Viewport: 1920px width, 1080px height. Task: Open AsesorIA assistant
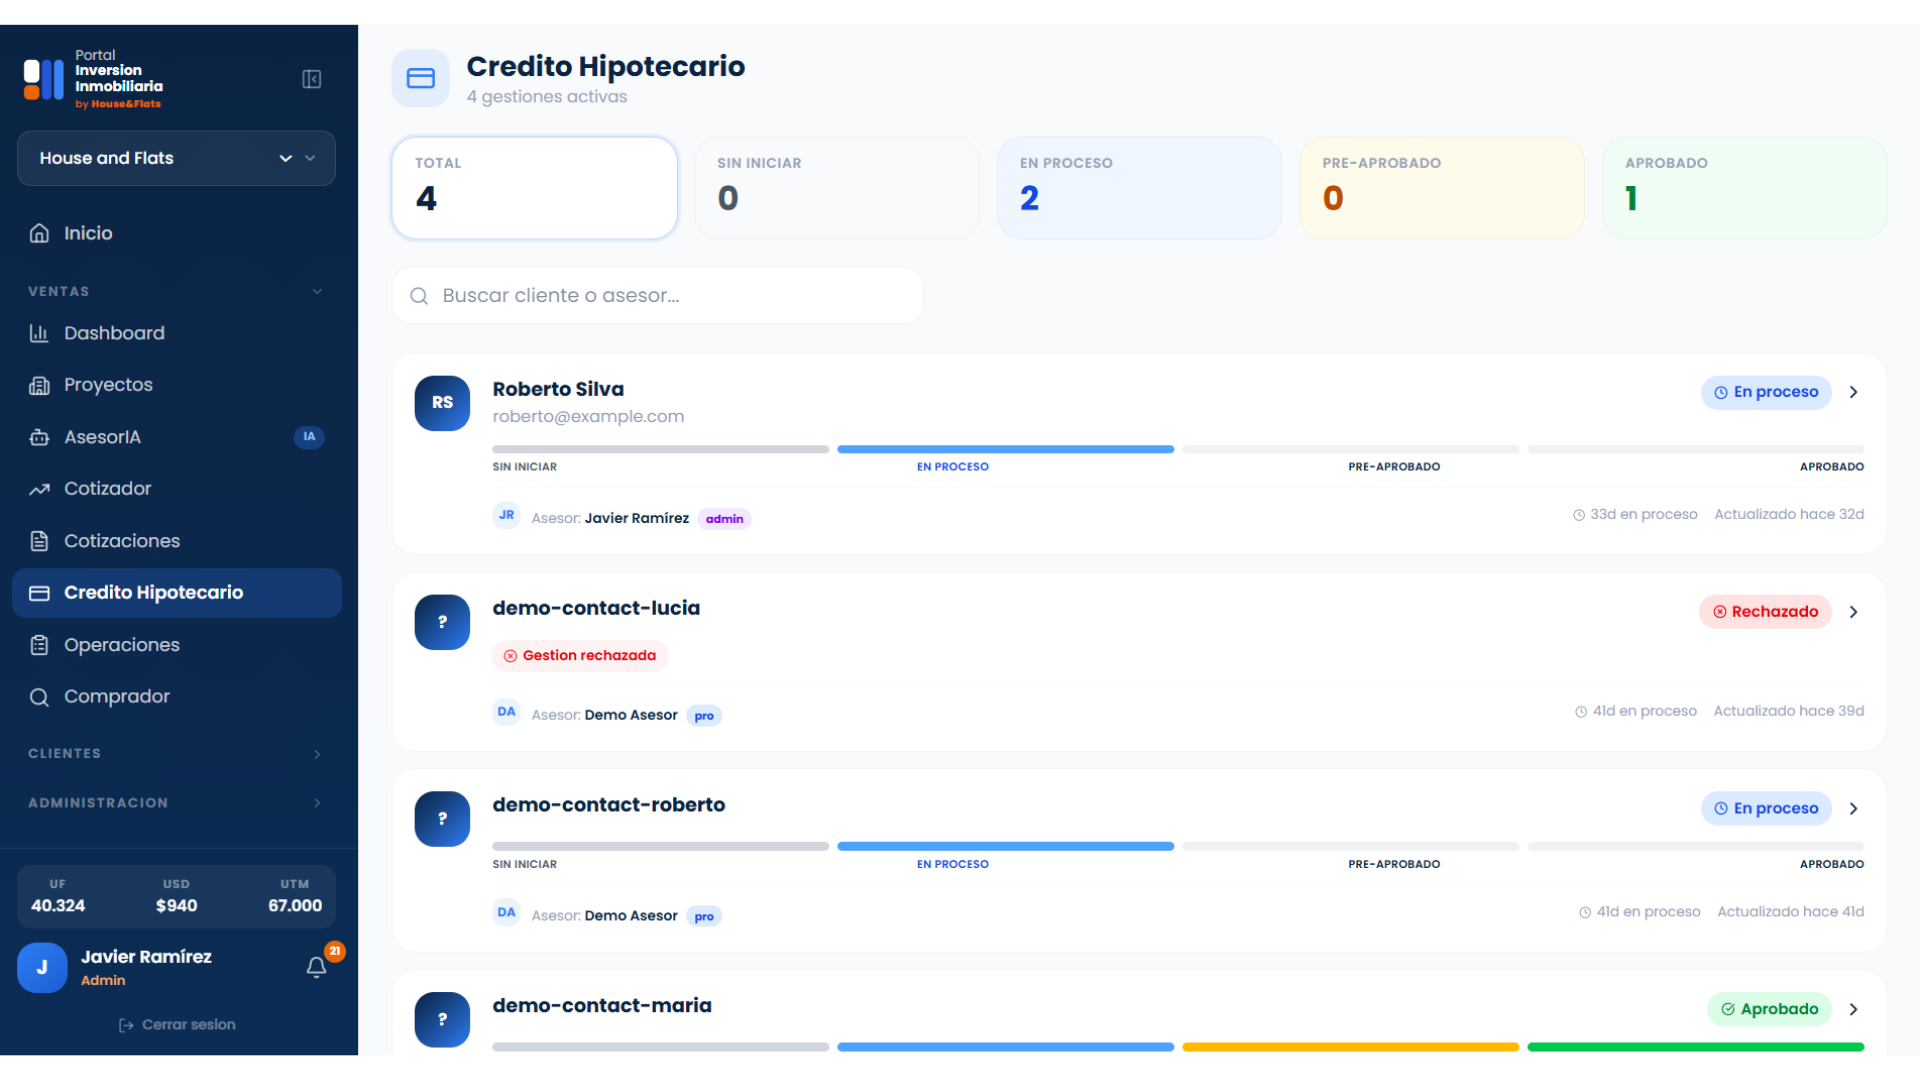102,437
